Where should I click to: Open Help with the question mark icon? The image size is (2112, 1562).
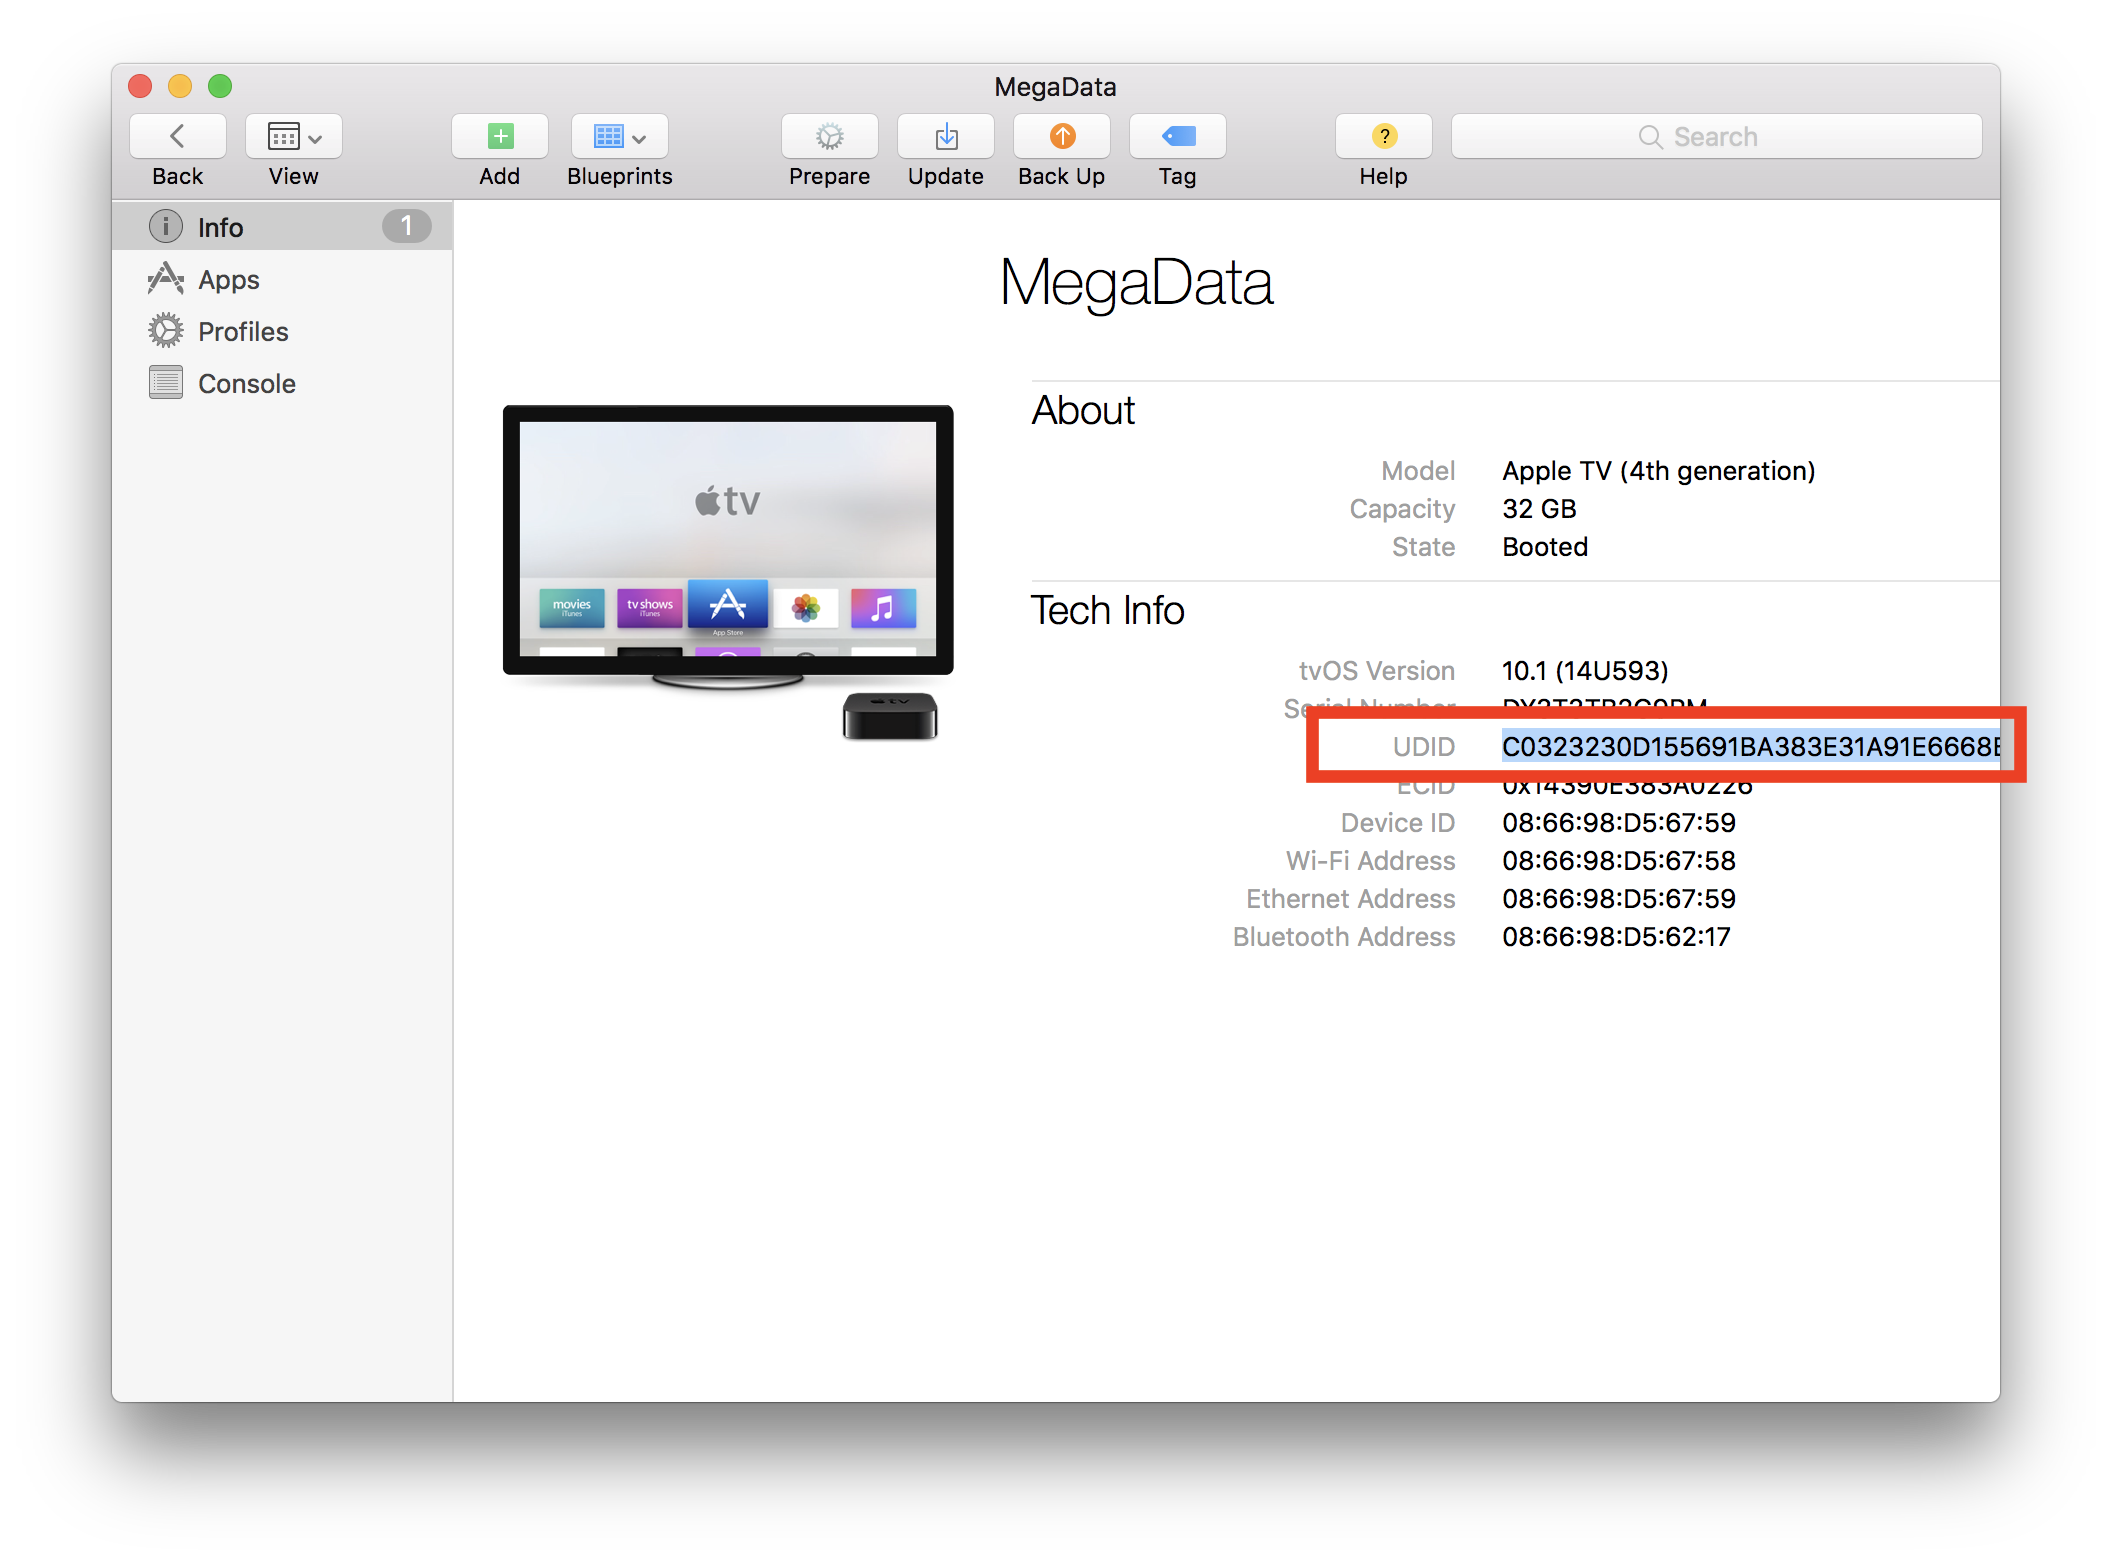tap(1383, 136)
